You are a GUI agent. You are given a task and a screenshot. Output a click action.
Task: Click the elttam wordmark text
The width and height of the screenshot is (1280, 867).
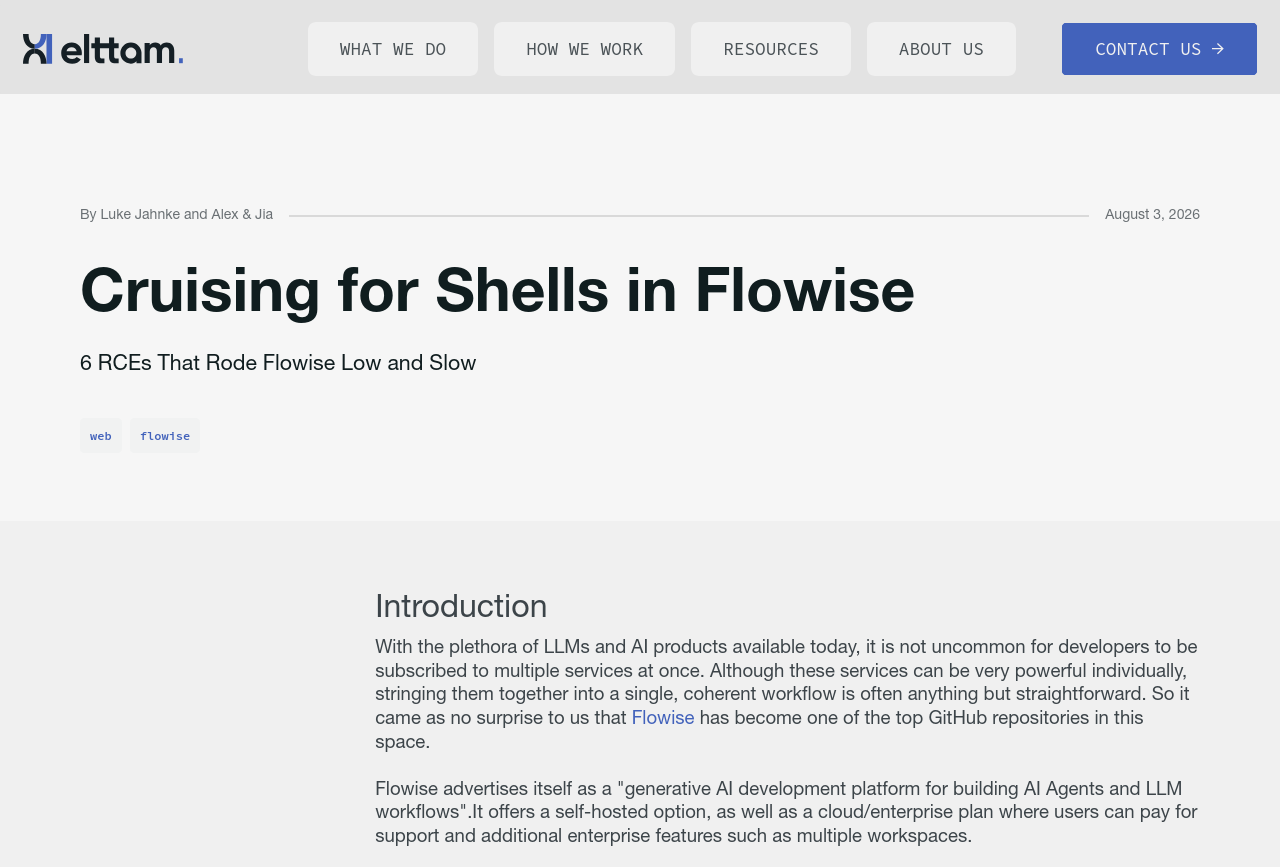pyautogui.click(x=118, y=49)
